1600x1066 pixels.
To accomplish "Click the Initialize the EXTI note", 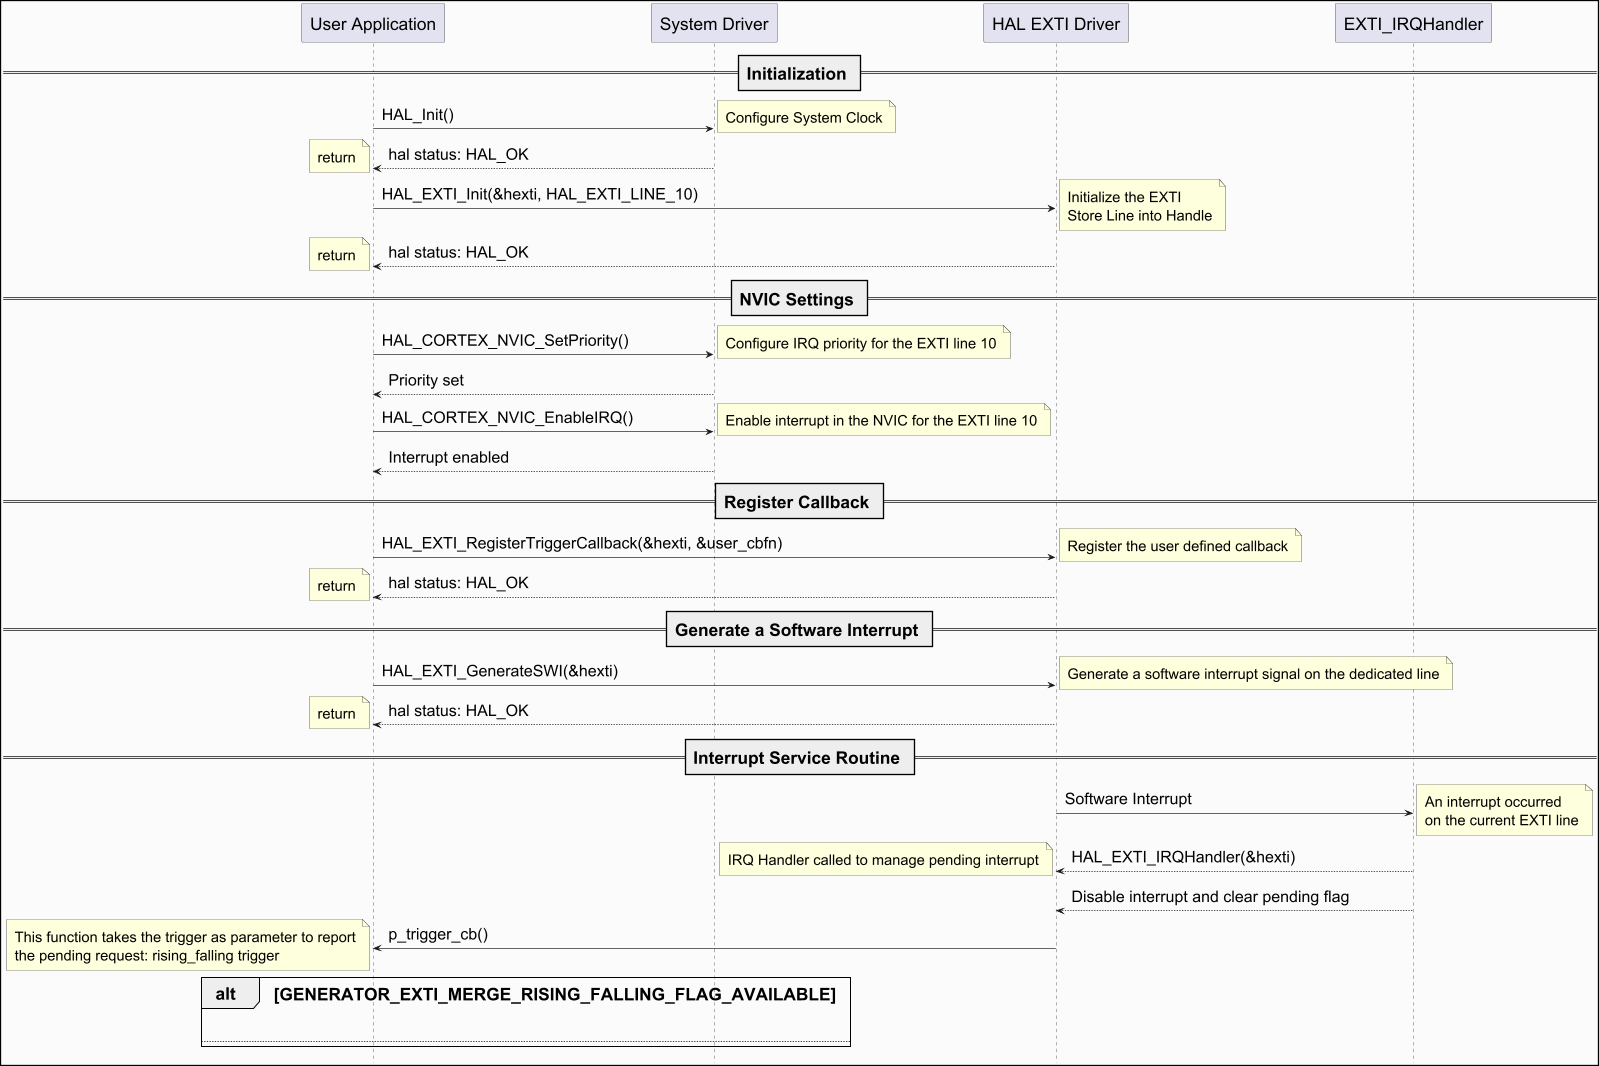I will click(1142, 206).
